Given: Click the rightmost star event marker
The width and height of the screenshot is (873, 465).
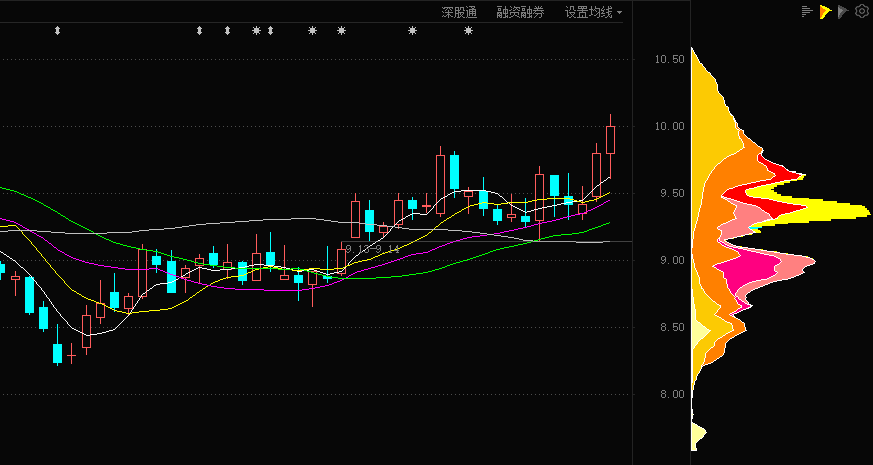Looking at the screenshot, I should [x=468, y=31].
